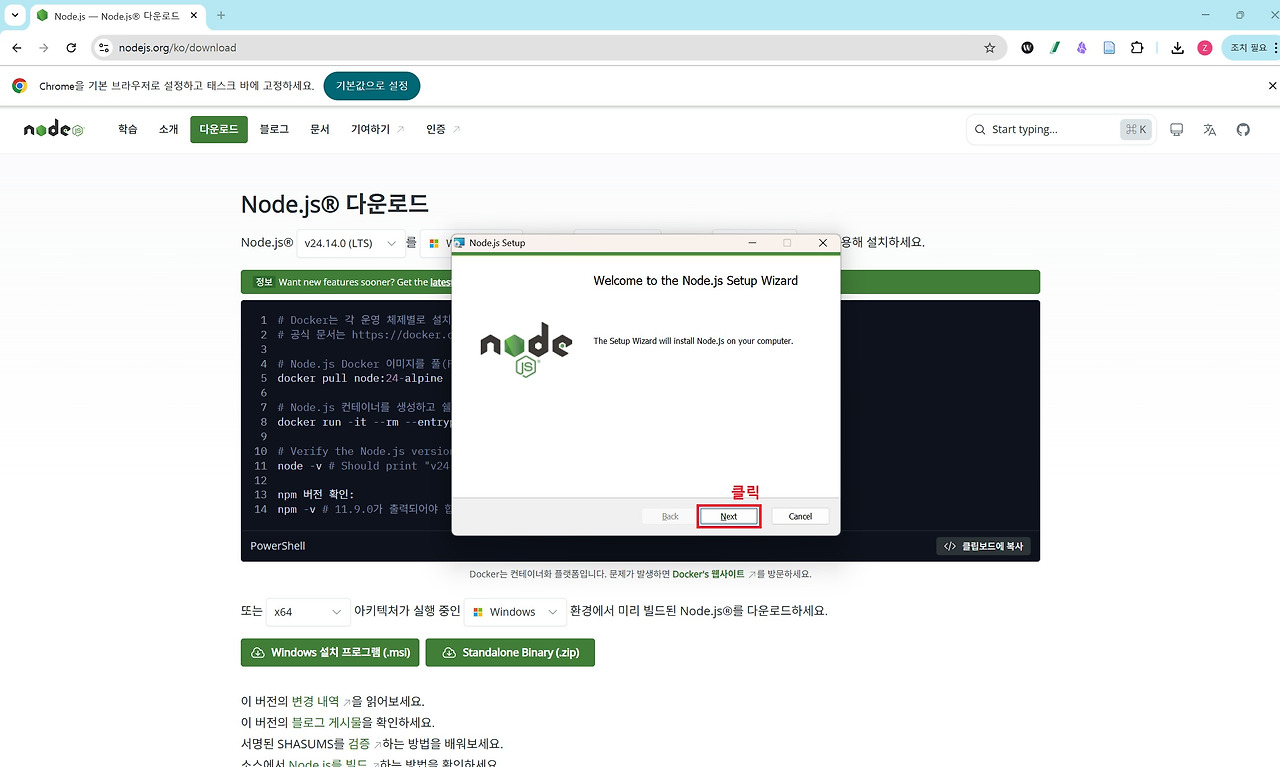The image size is (1280, 767).
Task: Expand the x64 architecture dropdown
Action: pos(309,612)
